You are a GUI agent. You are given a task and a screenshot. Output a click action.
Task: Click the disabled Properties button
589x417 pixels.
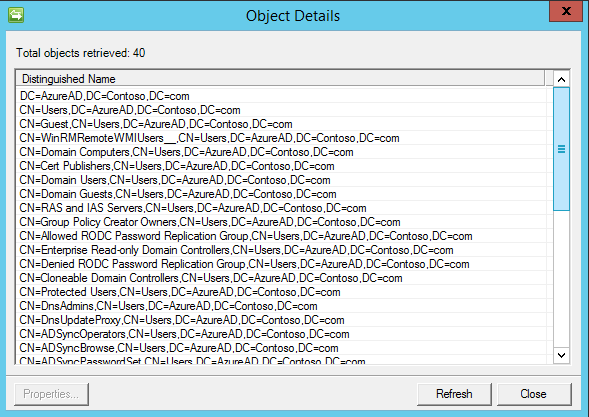(x=51, y=394)
